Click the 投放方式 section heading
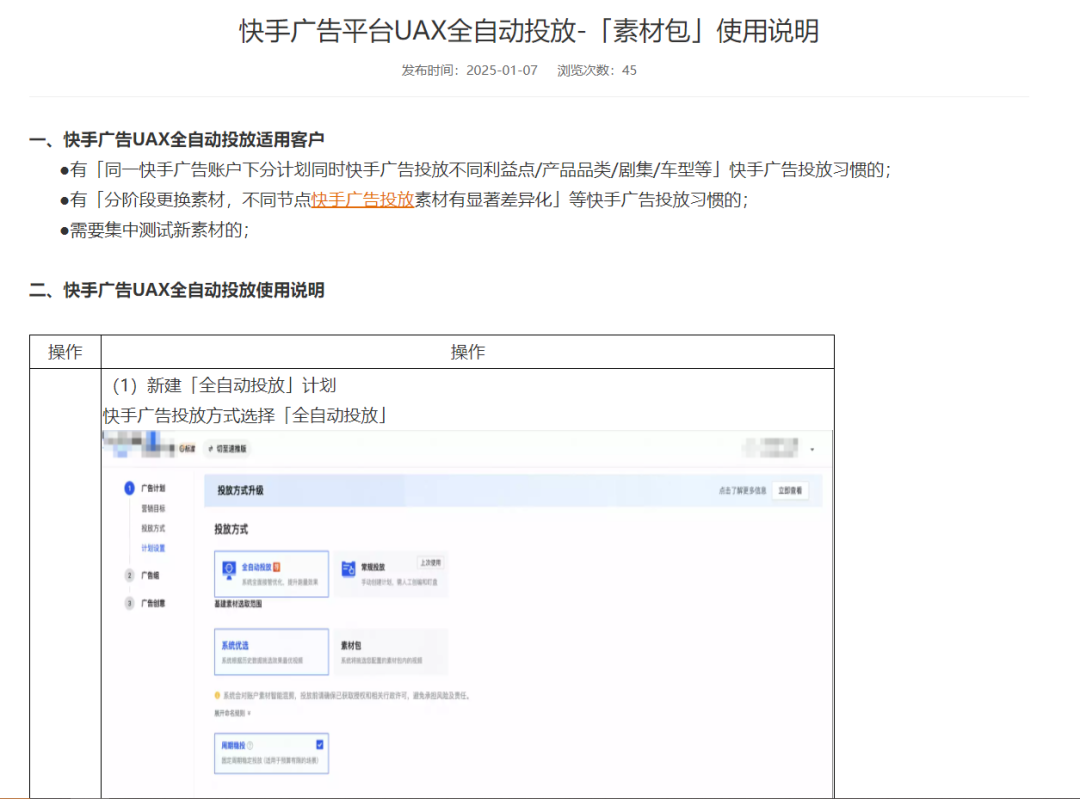 231,529
